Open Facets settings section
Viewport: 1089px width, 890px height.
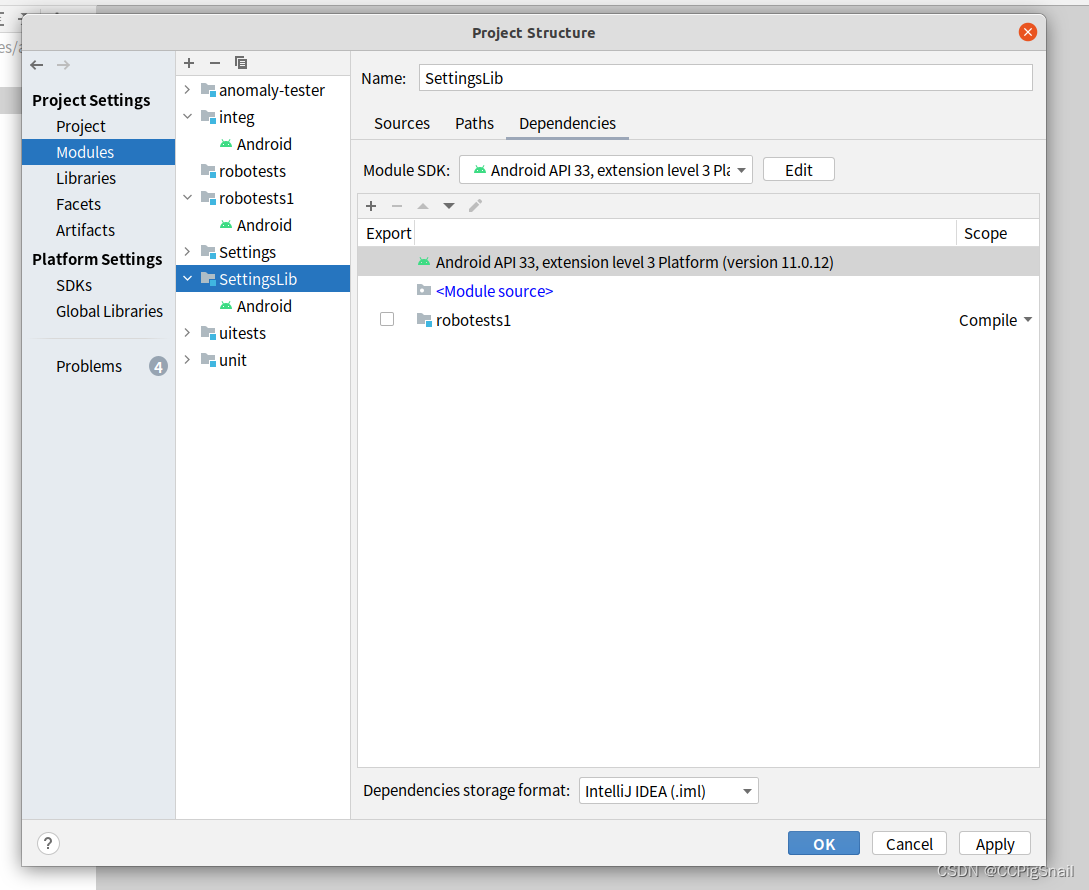click(x=78, y=204)
